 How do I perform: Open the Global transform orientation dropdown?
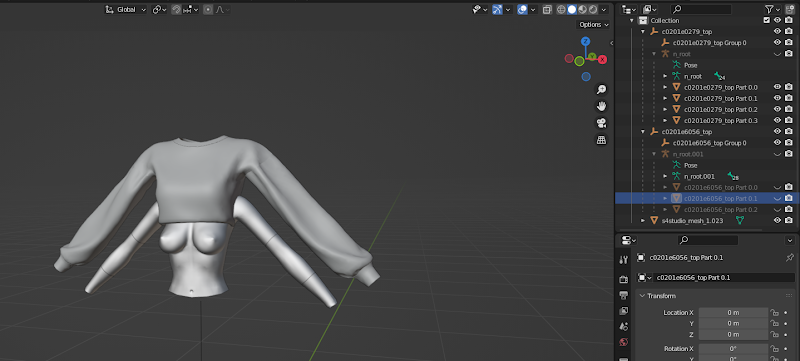pos(126,9)
